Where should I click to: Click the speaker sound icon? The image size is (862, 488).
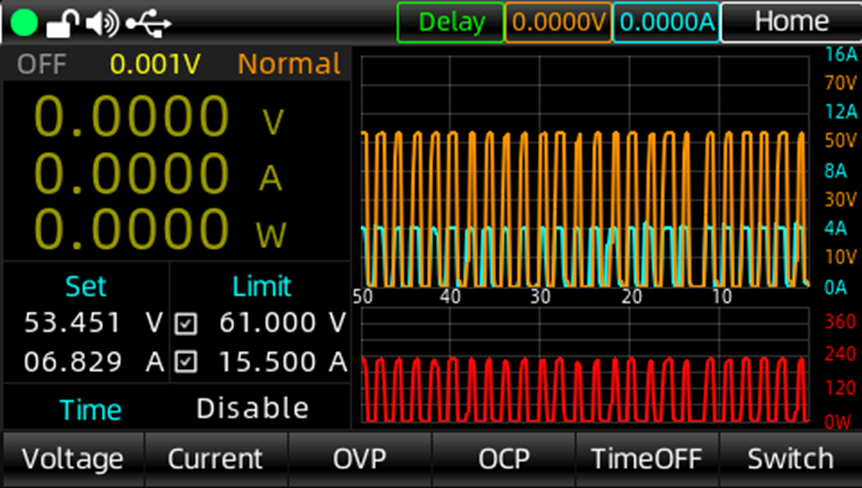[101, 22]
